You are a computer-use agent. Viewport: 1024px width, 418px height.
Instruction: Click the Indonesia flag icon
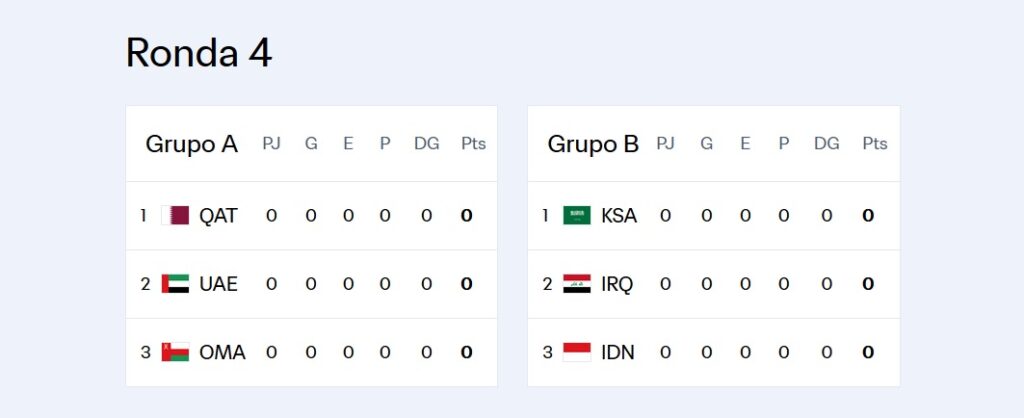click(x=577, y=352)
